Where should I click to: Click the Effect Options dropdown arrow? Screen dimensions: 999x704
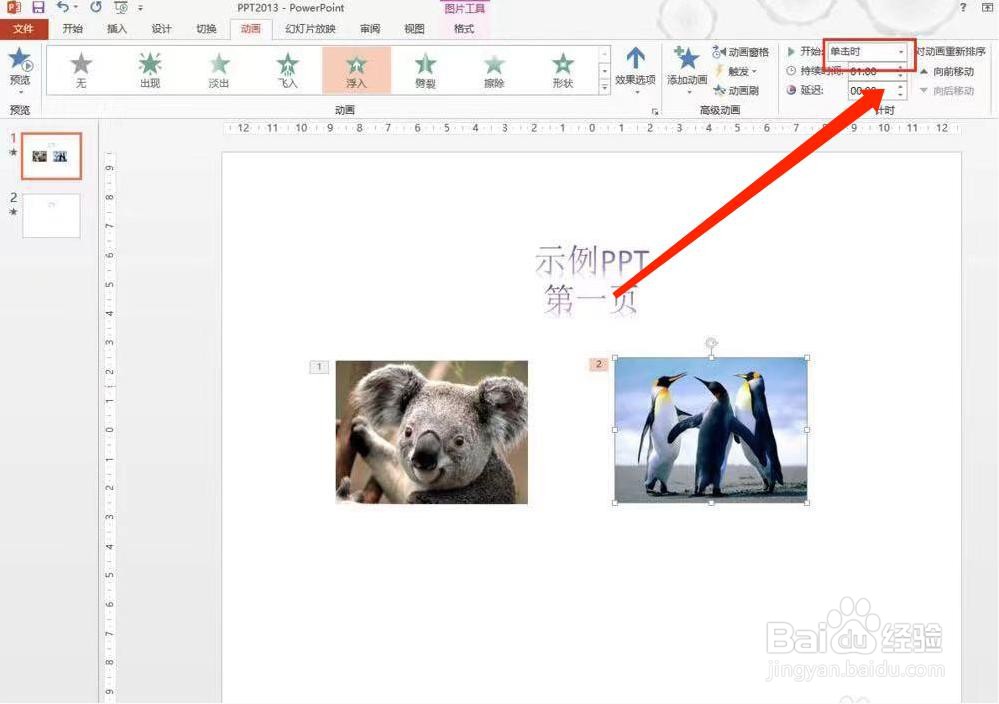635,92
